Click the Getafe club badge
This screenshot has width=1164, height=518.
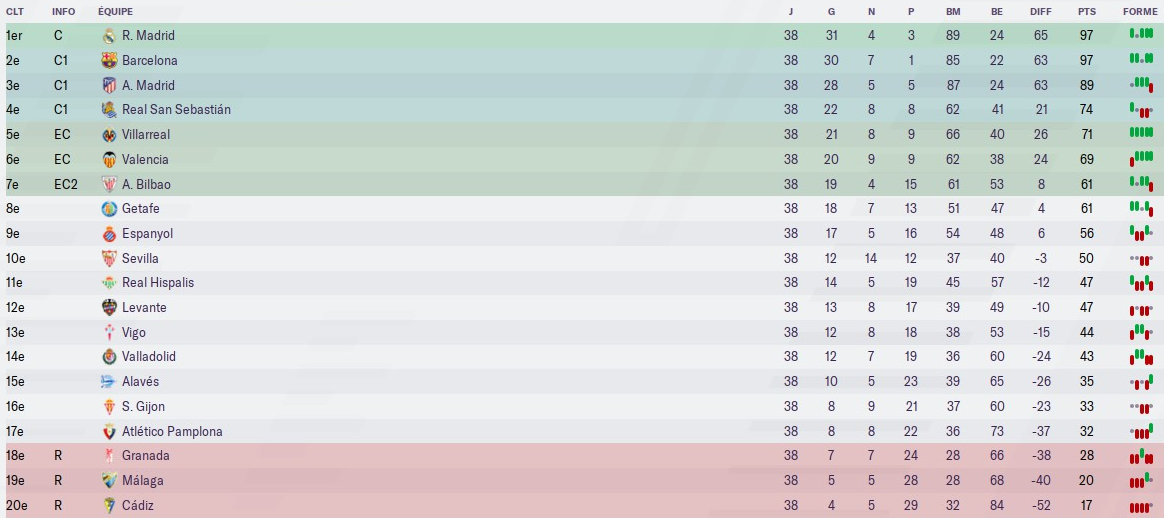coord(110,208)
